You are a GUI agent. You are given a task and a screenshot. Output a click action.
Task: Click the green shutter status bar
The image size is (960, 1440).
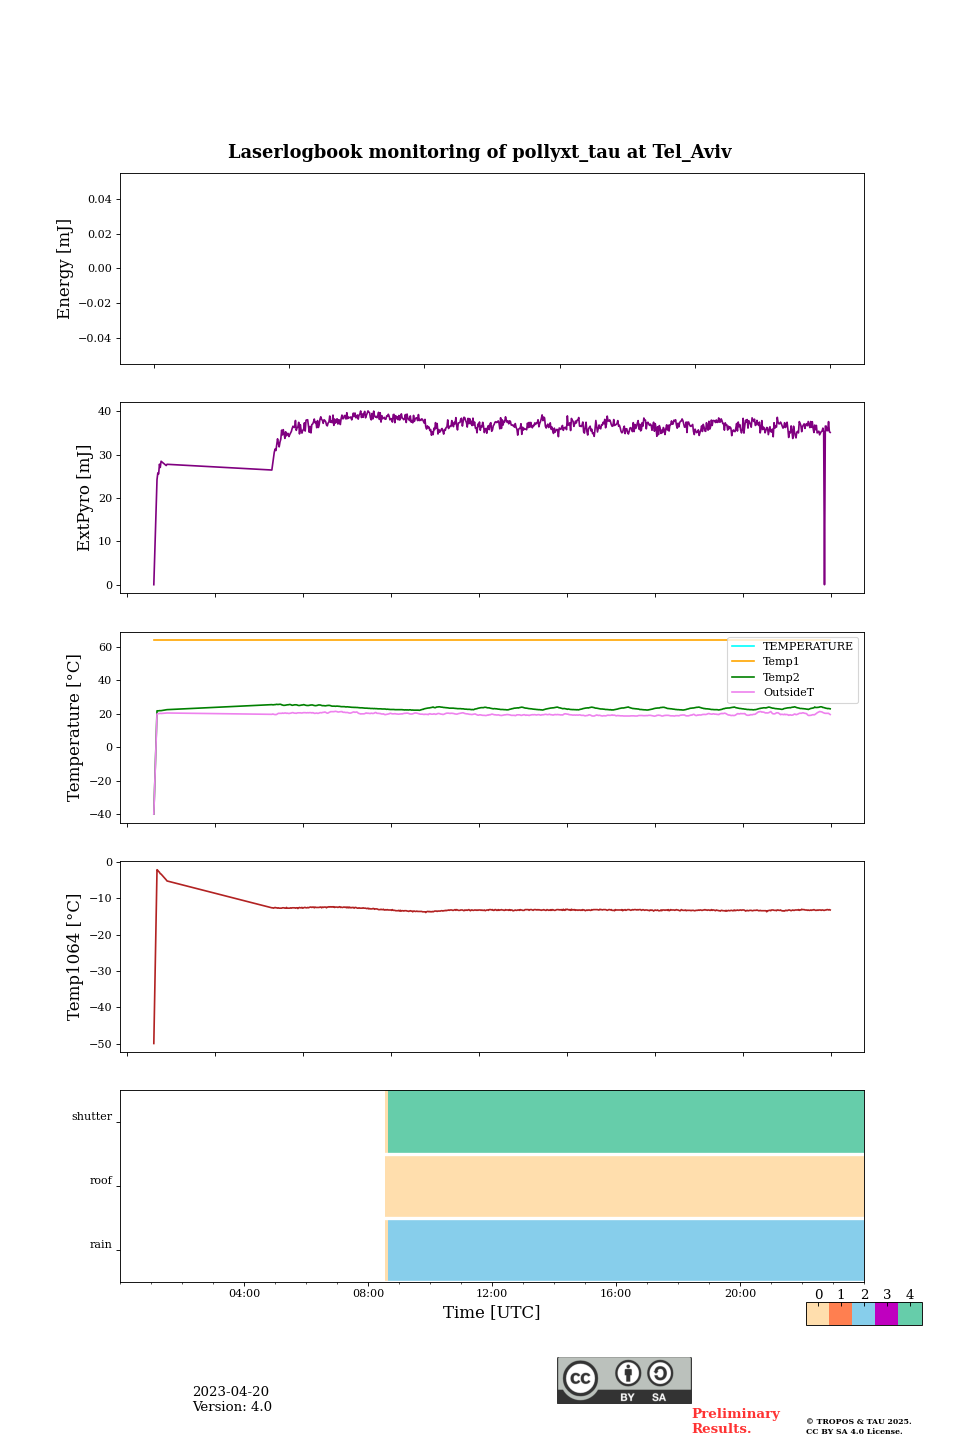(x=625, y=1122)
